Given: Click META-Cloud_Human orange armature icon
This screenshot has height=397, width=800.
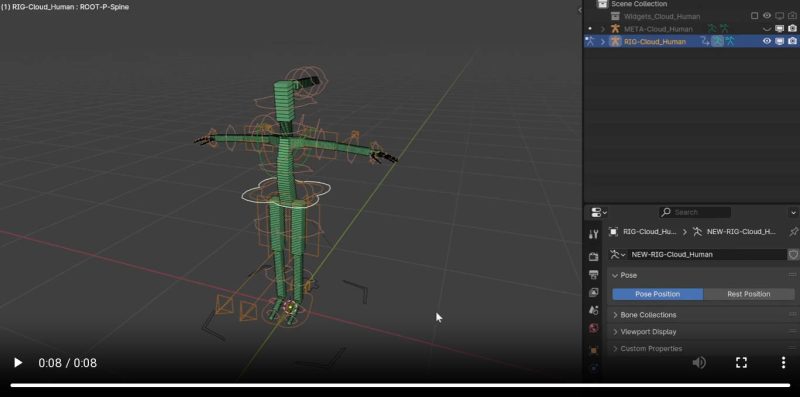Looking at the screenshot, I should tap(615, 29).
